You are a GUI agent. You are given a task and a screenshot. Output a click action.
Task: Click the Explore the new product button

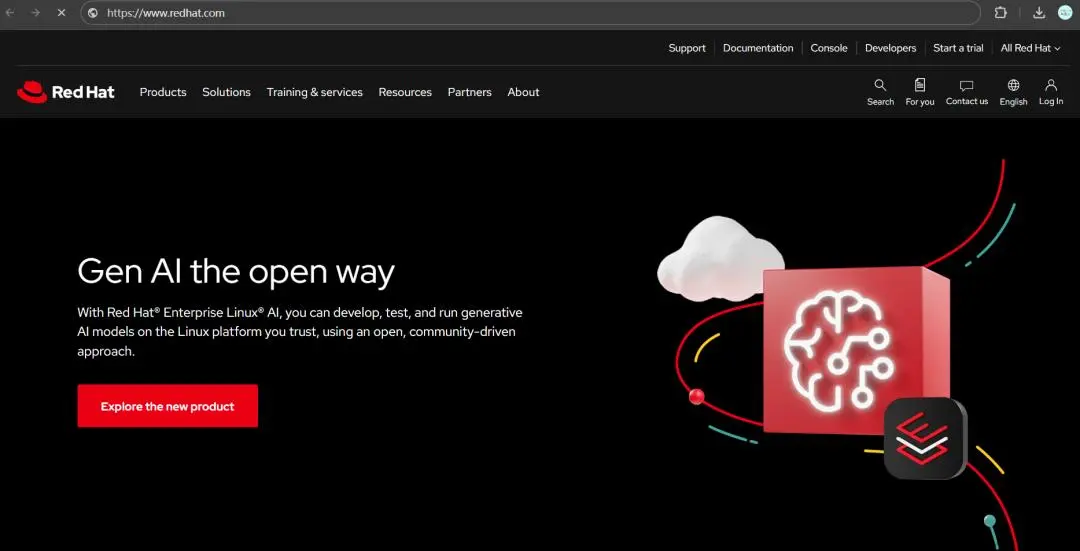coord(167,406)
